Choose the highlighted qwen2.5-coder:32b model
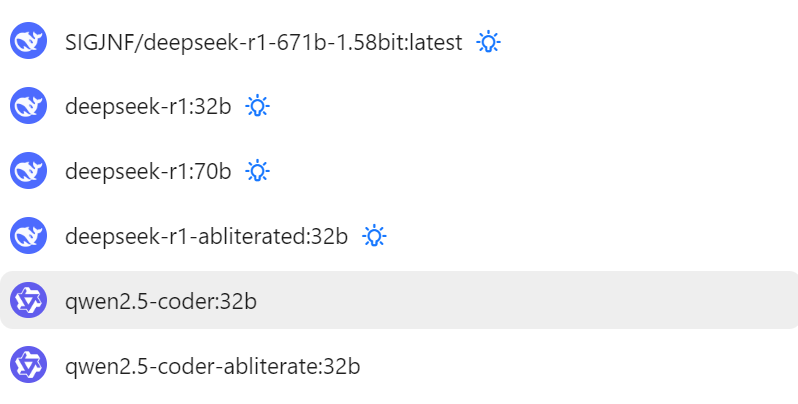The height and width of the screenshot is (404, 798). 161,302
